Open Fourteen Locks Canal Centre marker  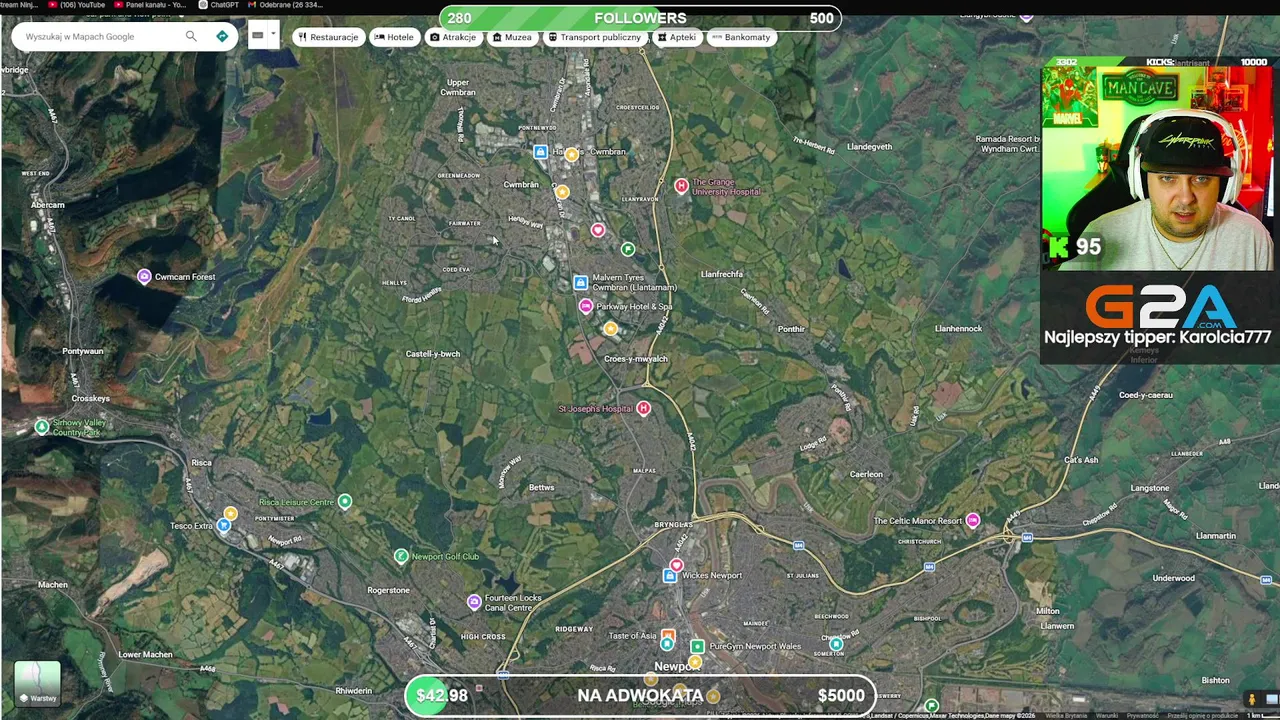pos(474,601)
